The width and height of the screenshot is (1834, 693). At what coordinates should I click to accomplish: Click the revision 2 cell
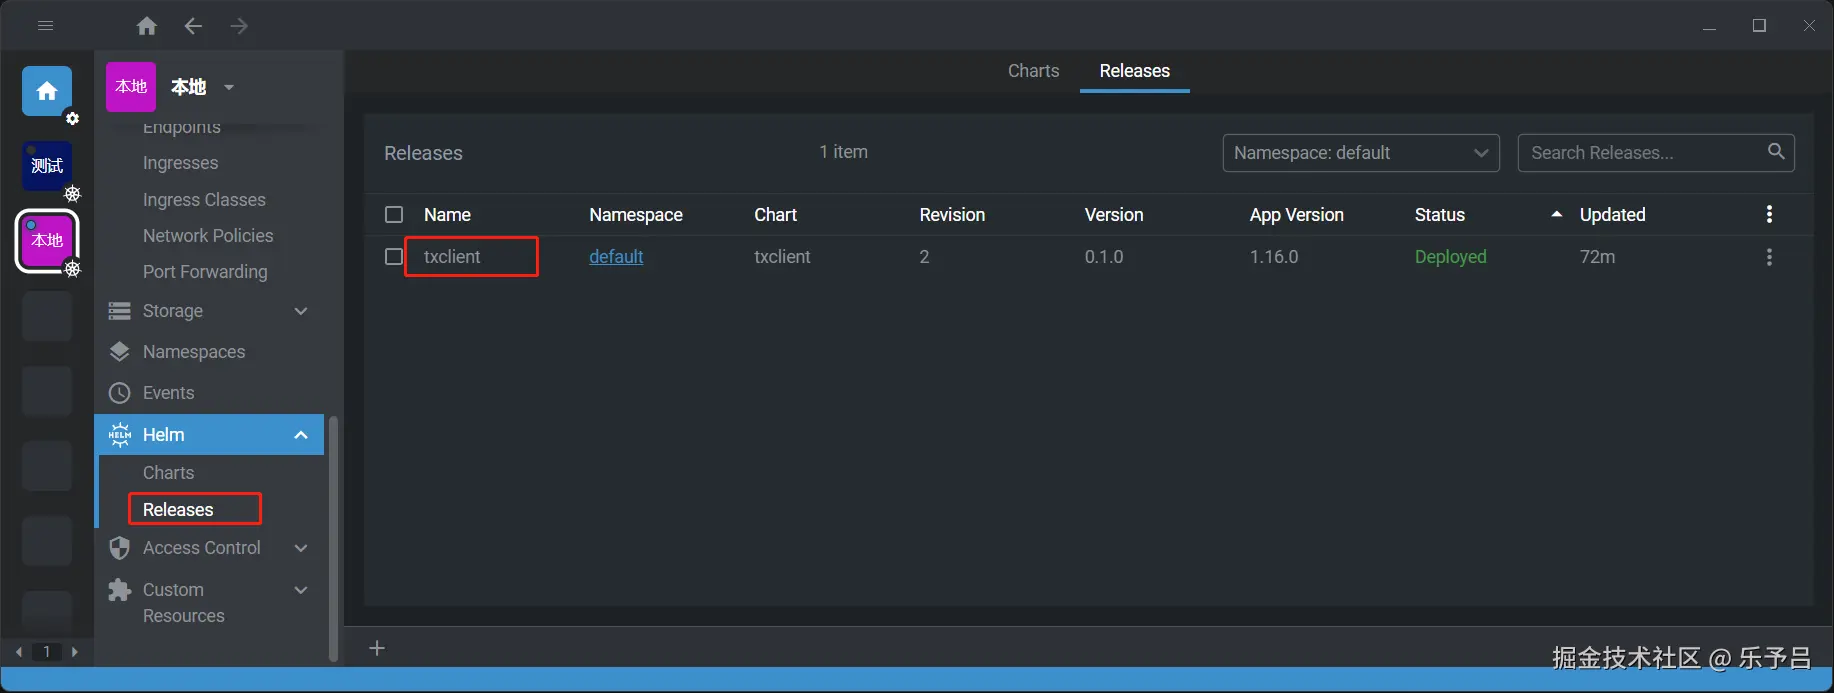point(924,257)
